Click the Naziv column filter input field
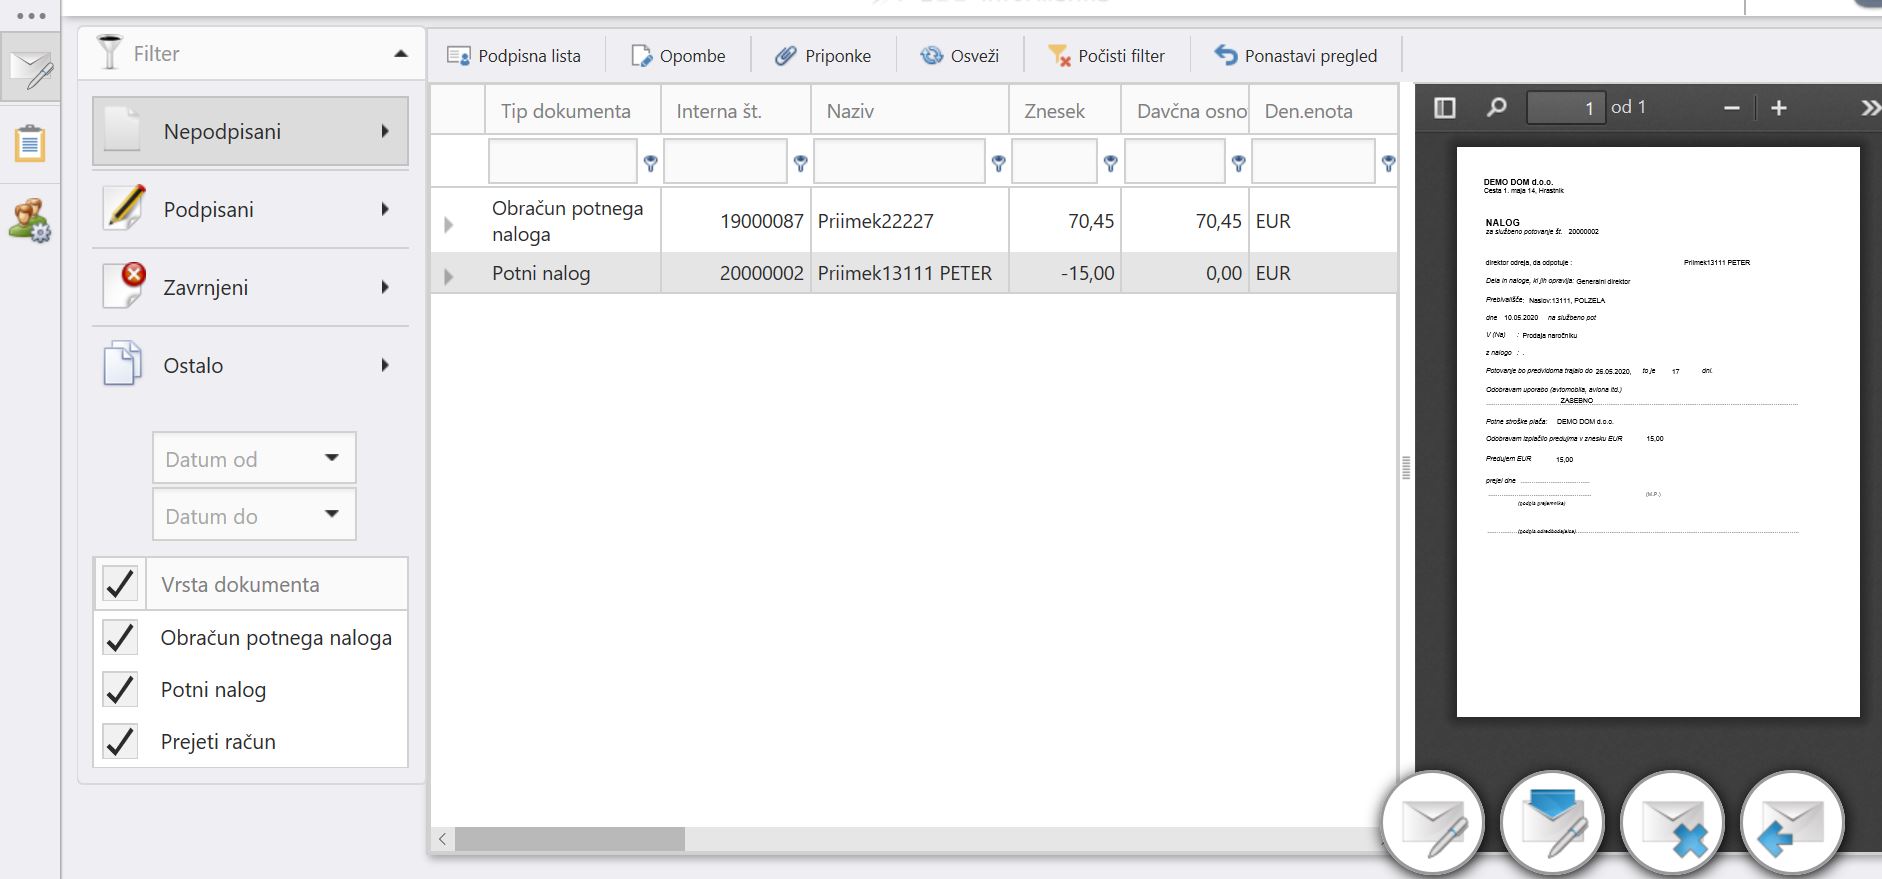Image resolution: width=1882 pixels, height=879 pixels. pos(899,161)
